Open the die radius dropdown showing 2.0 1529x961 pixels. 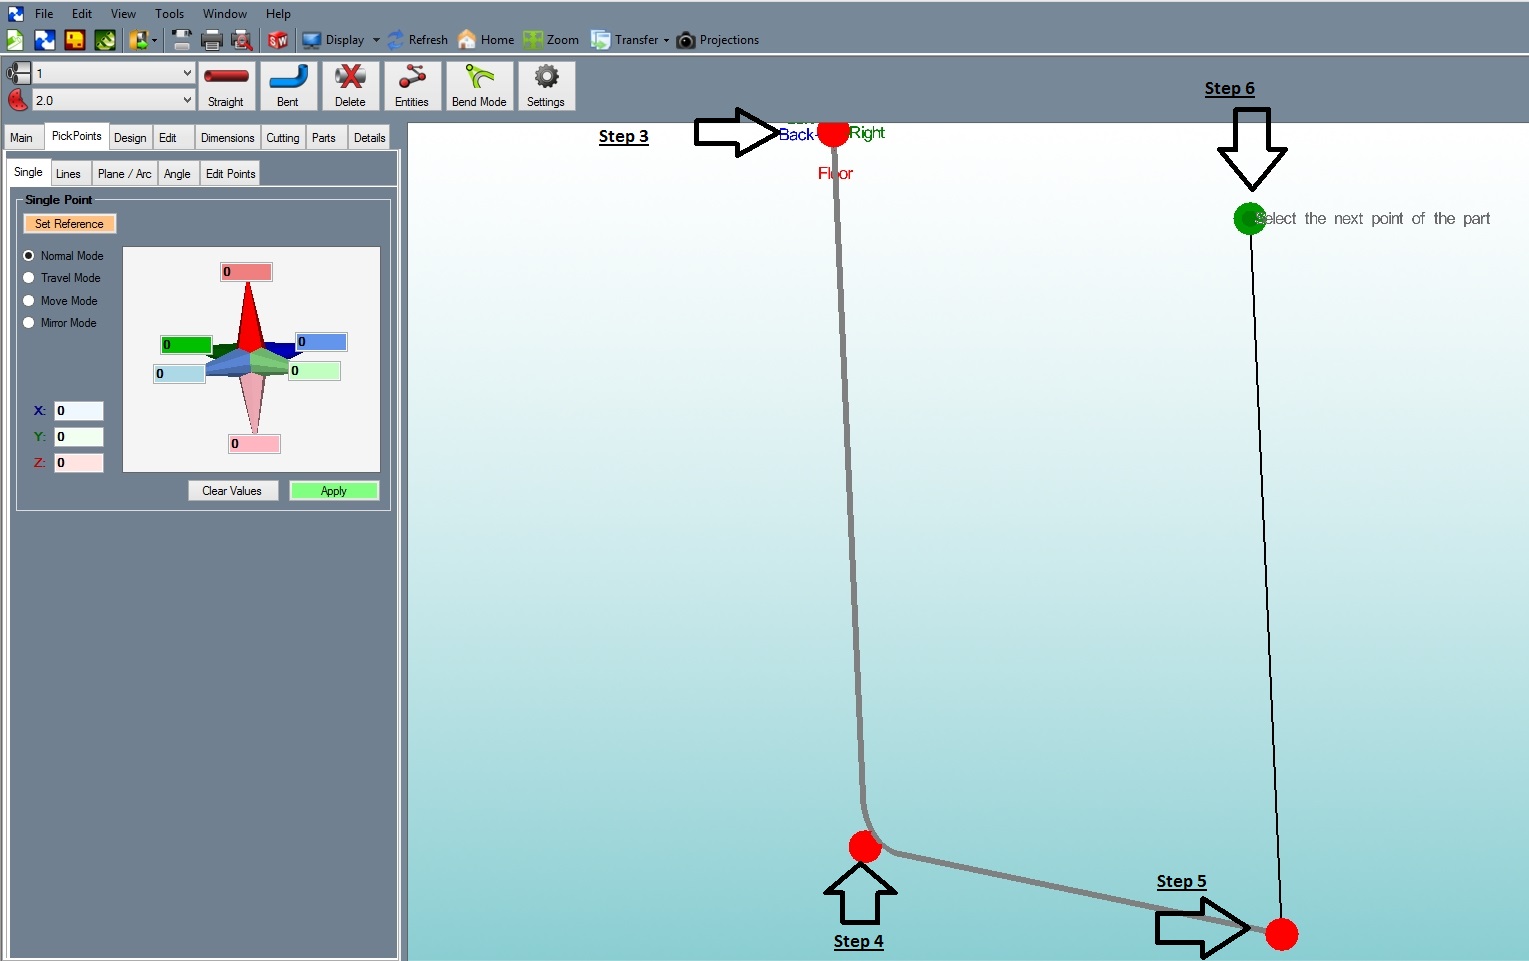114,100
